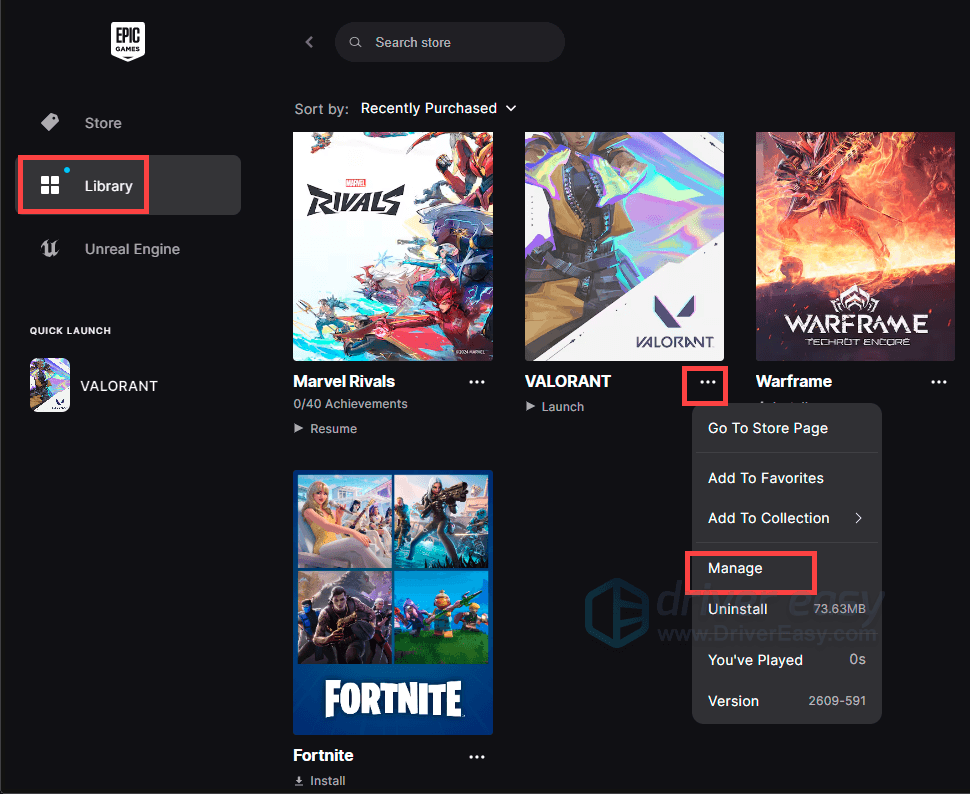Choose Go To Store Page menu entry
Viewport: 970px width, 794px height.
point(767,428)
